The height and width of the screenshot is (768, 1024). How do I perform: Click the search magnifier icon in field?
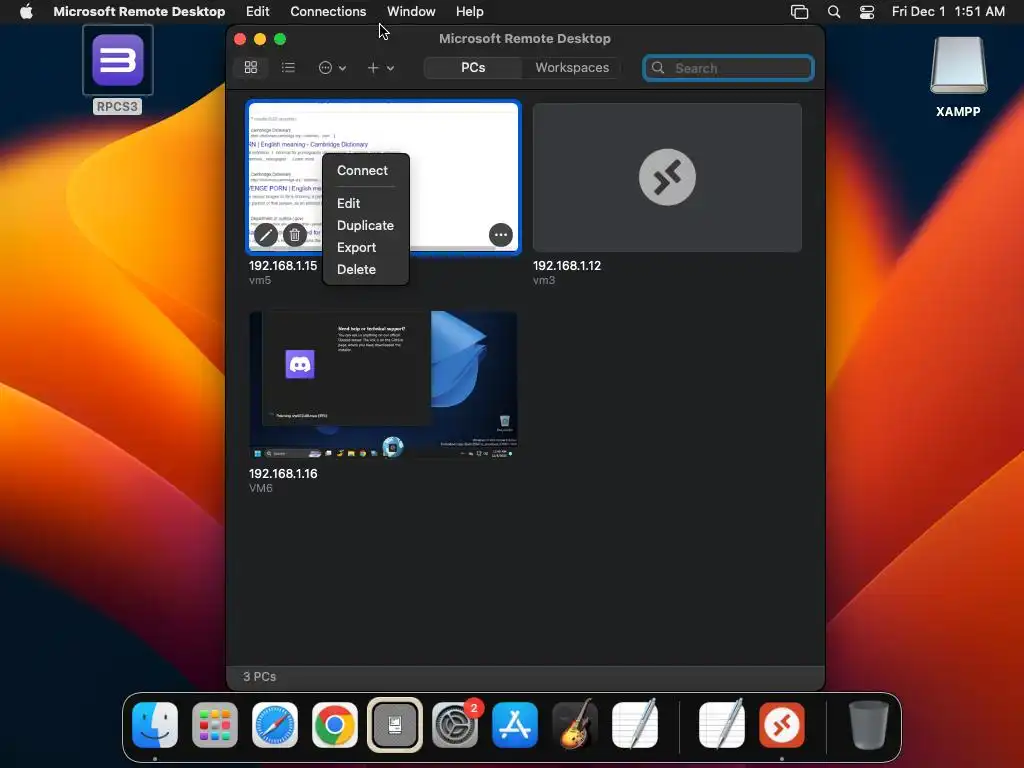658,68
